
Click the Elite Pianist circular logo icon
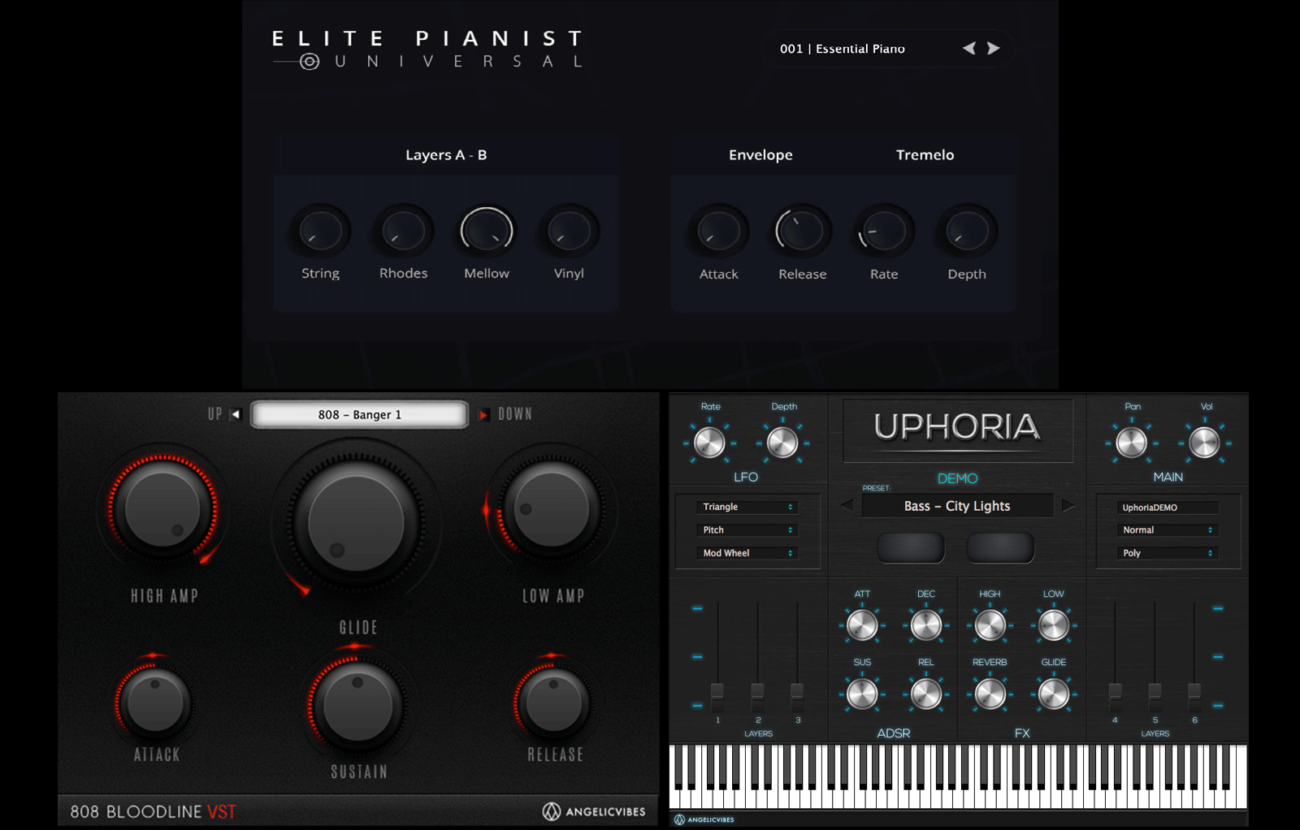click(310, 62)
